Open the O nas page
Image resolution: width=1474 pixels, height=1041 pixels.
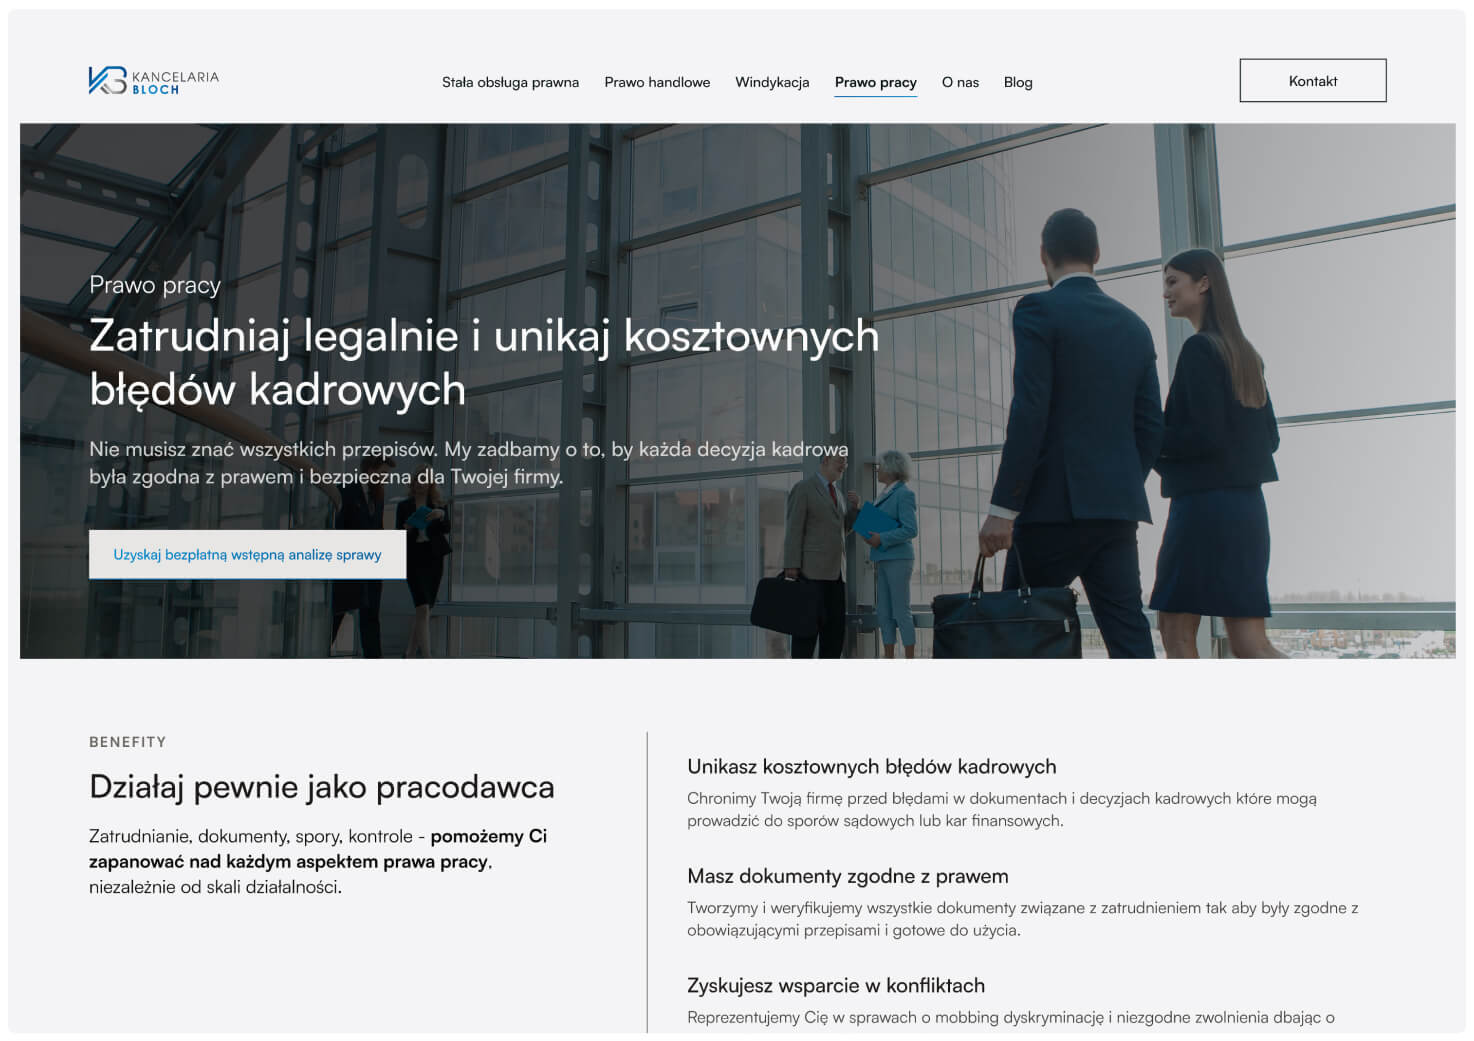point(960,82)
